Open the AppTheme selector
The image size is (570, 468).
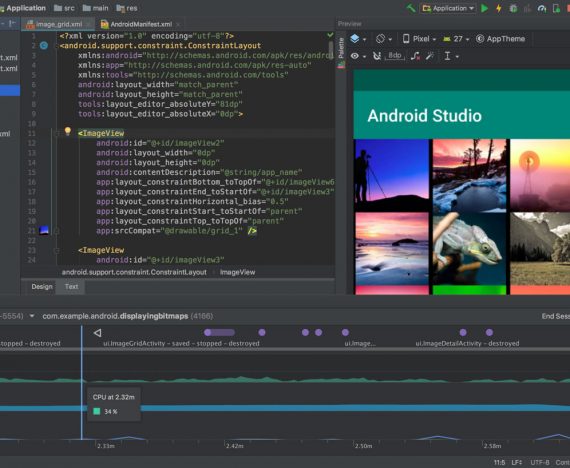501,39
